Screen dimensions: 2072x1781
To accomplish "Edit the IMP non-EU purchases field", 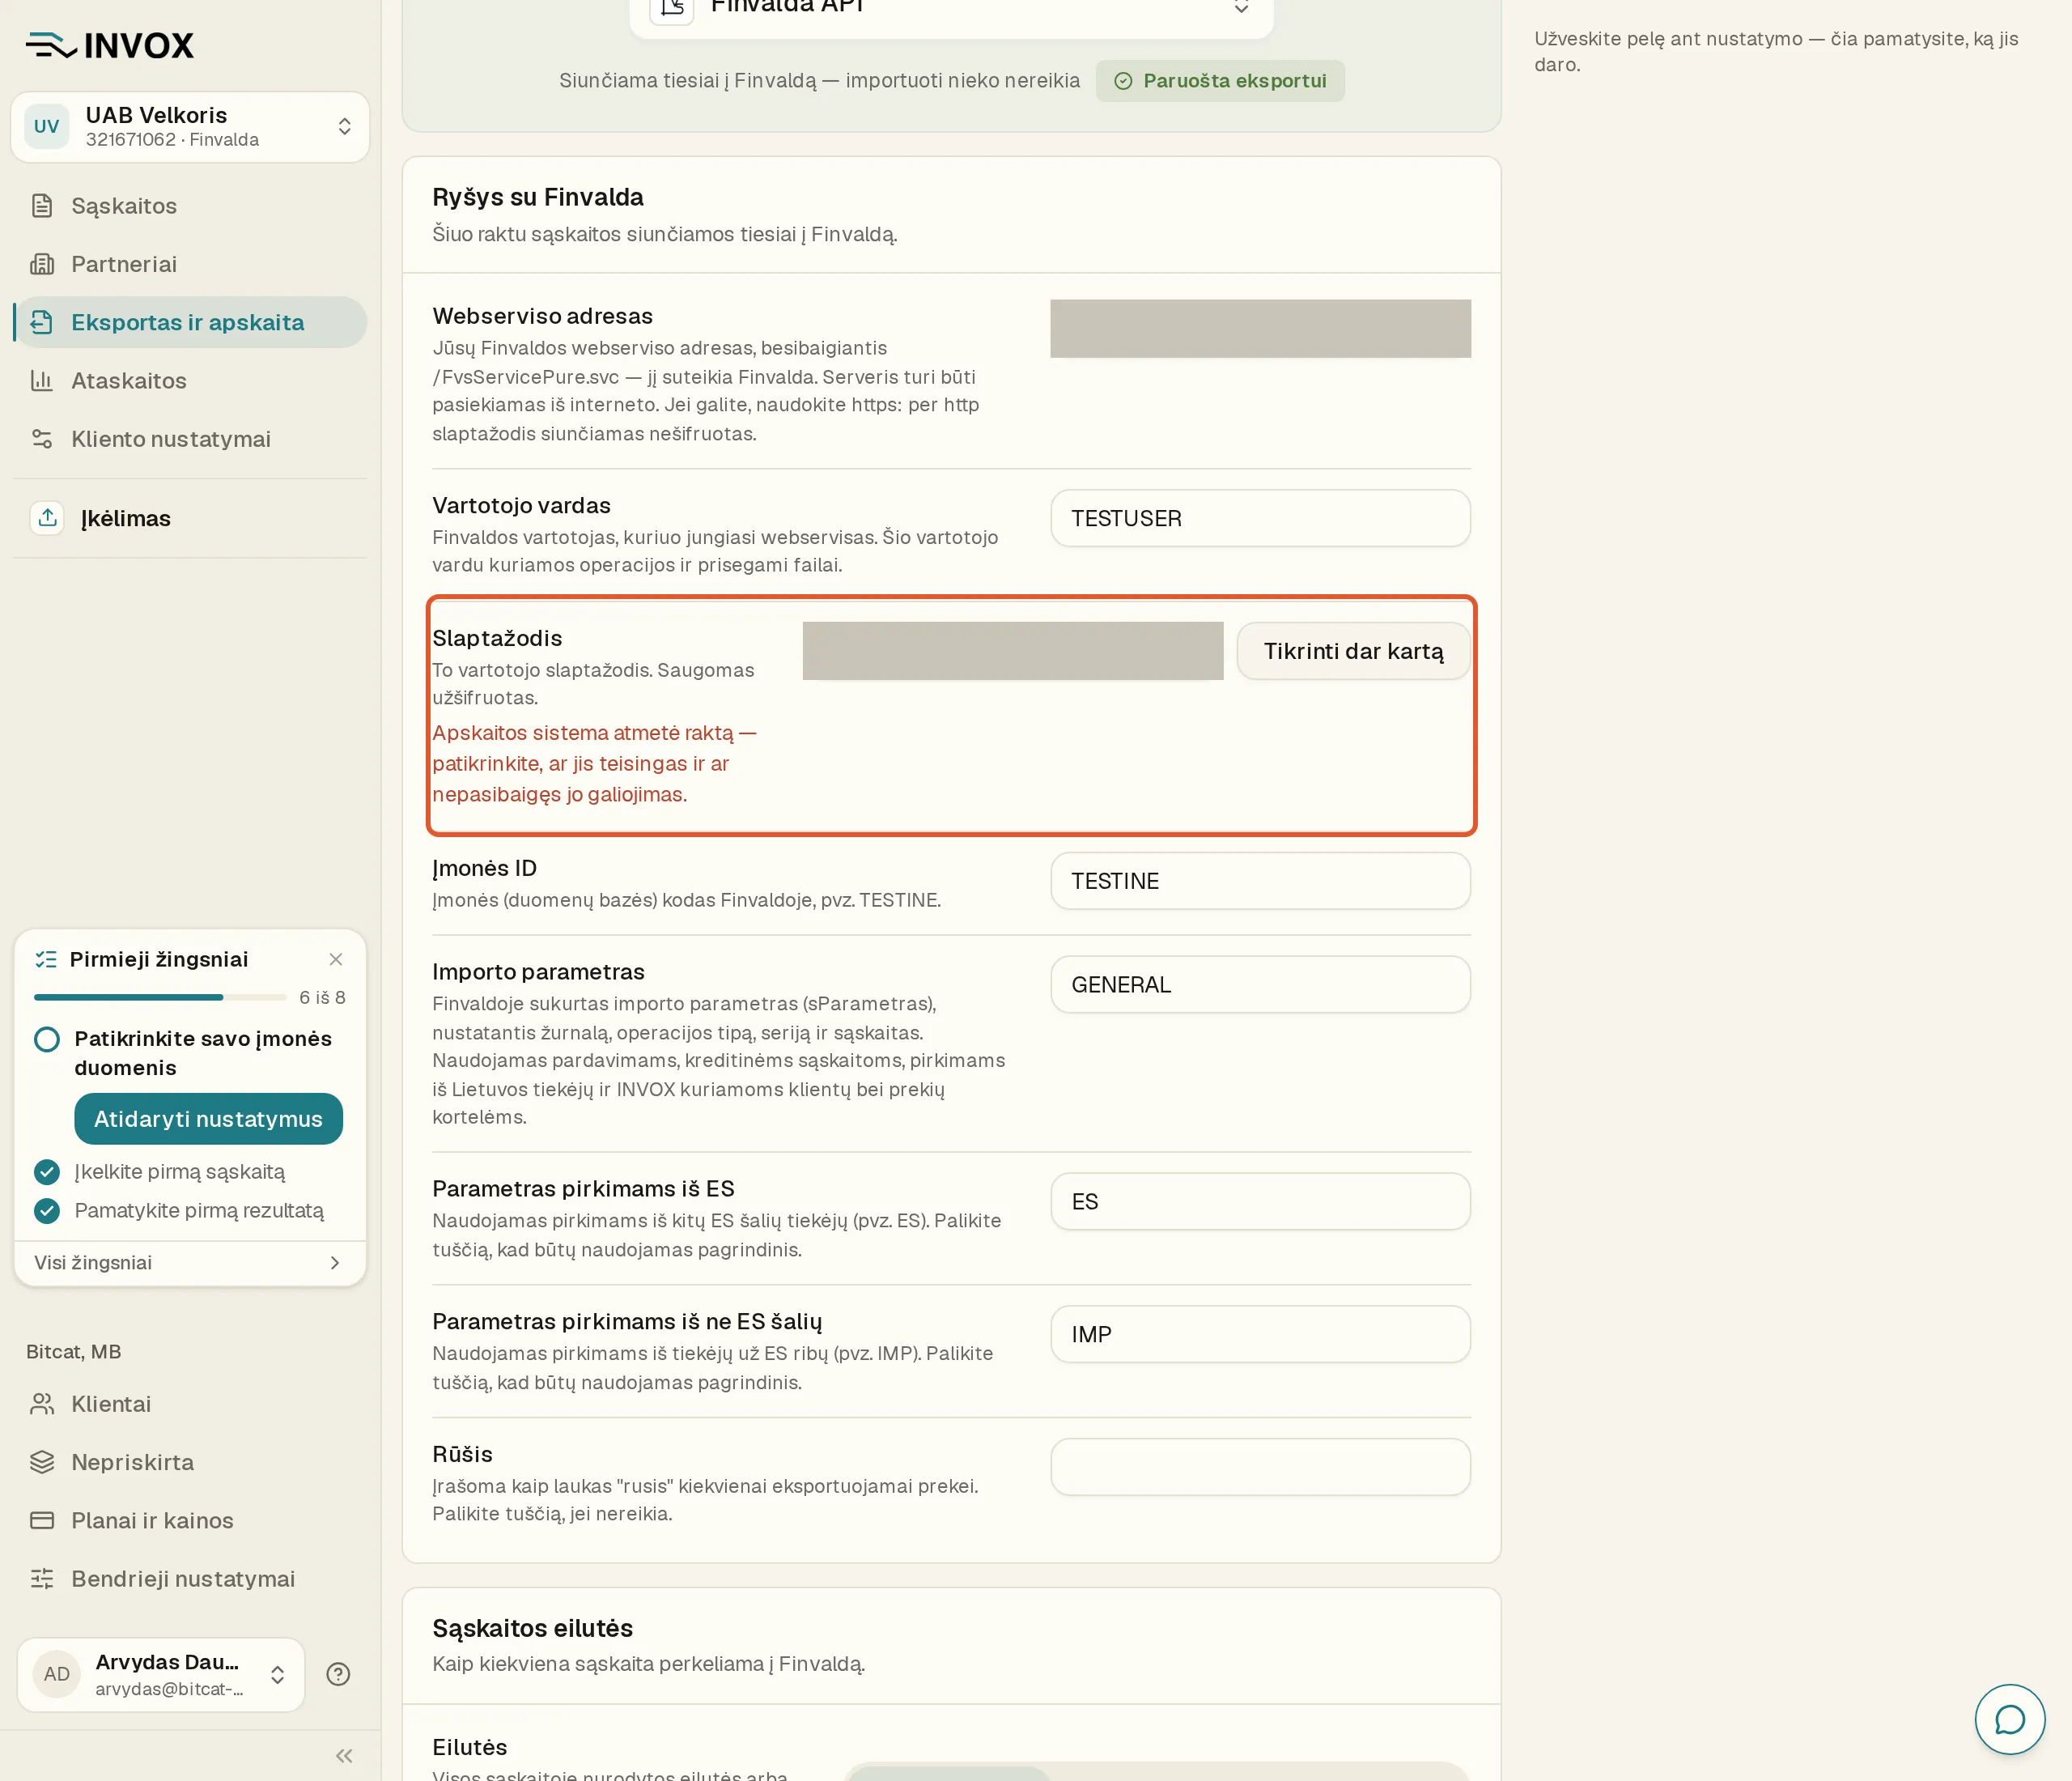I will 1260,1335.
